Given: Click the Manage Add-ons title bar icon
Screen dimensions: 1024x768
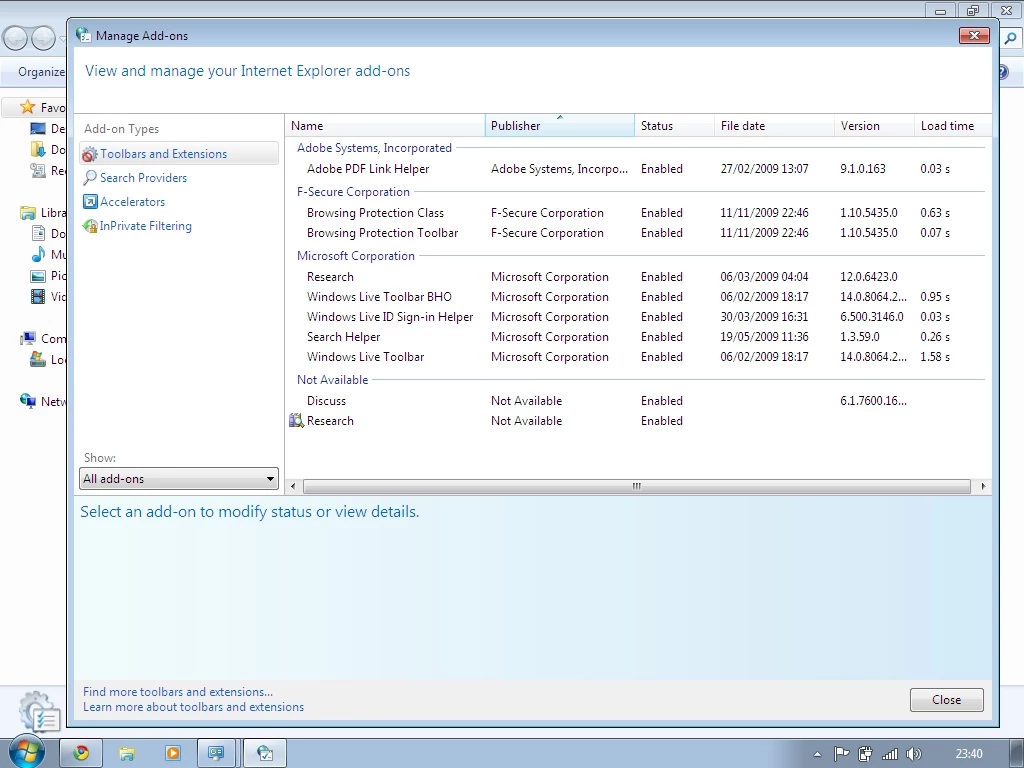Looking at the screenshot, I should pyautogui.click(x=83, y=35).
